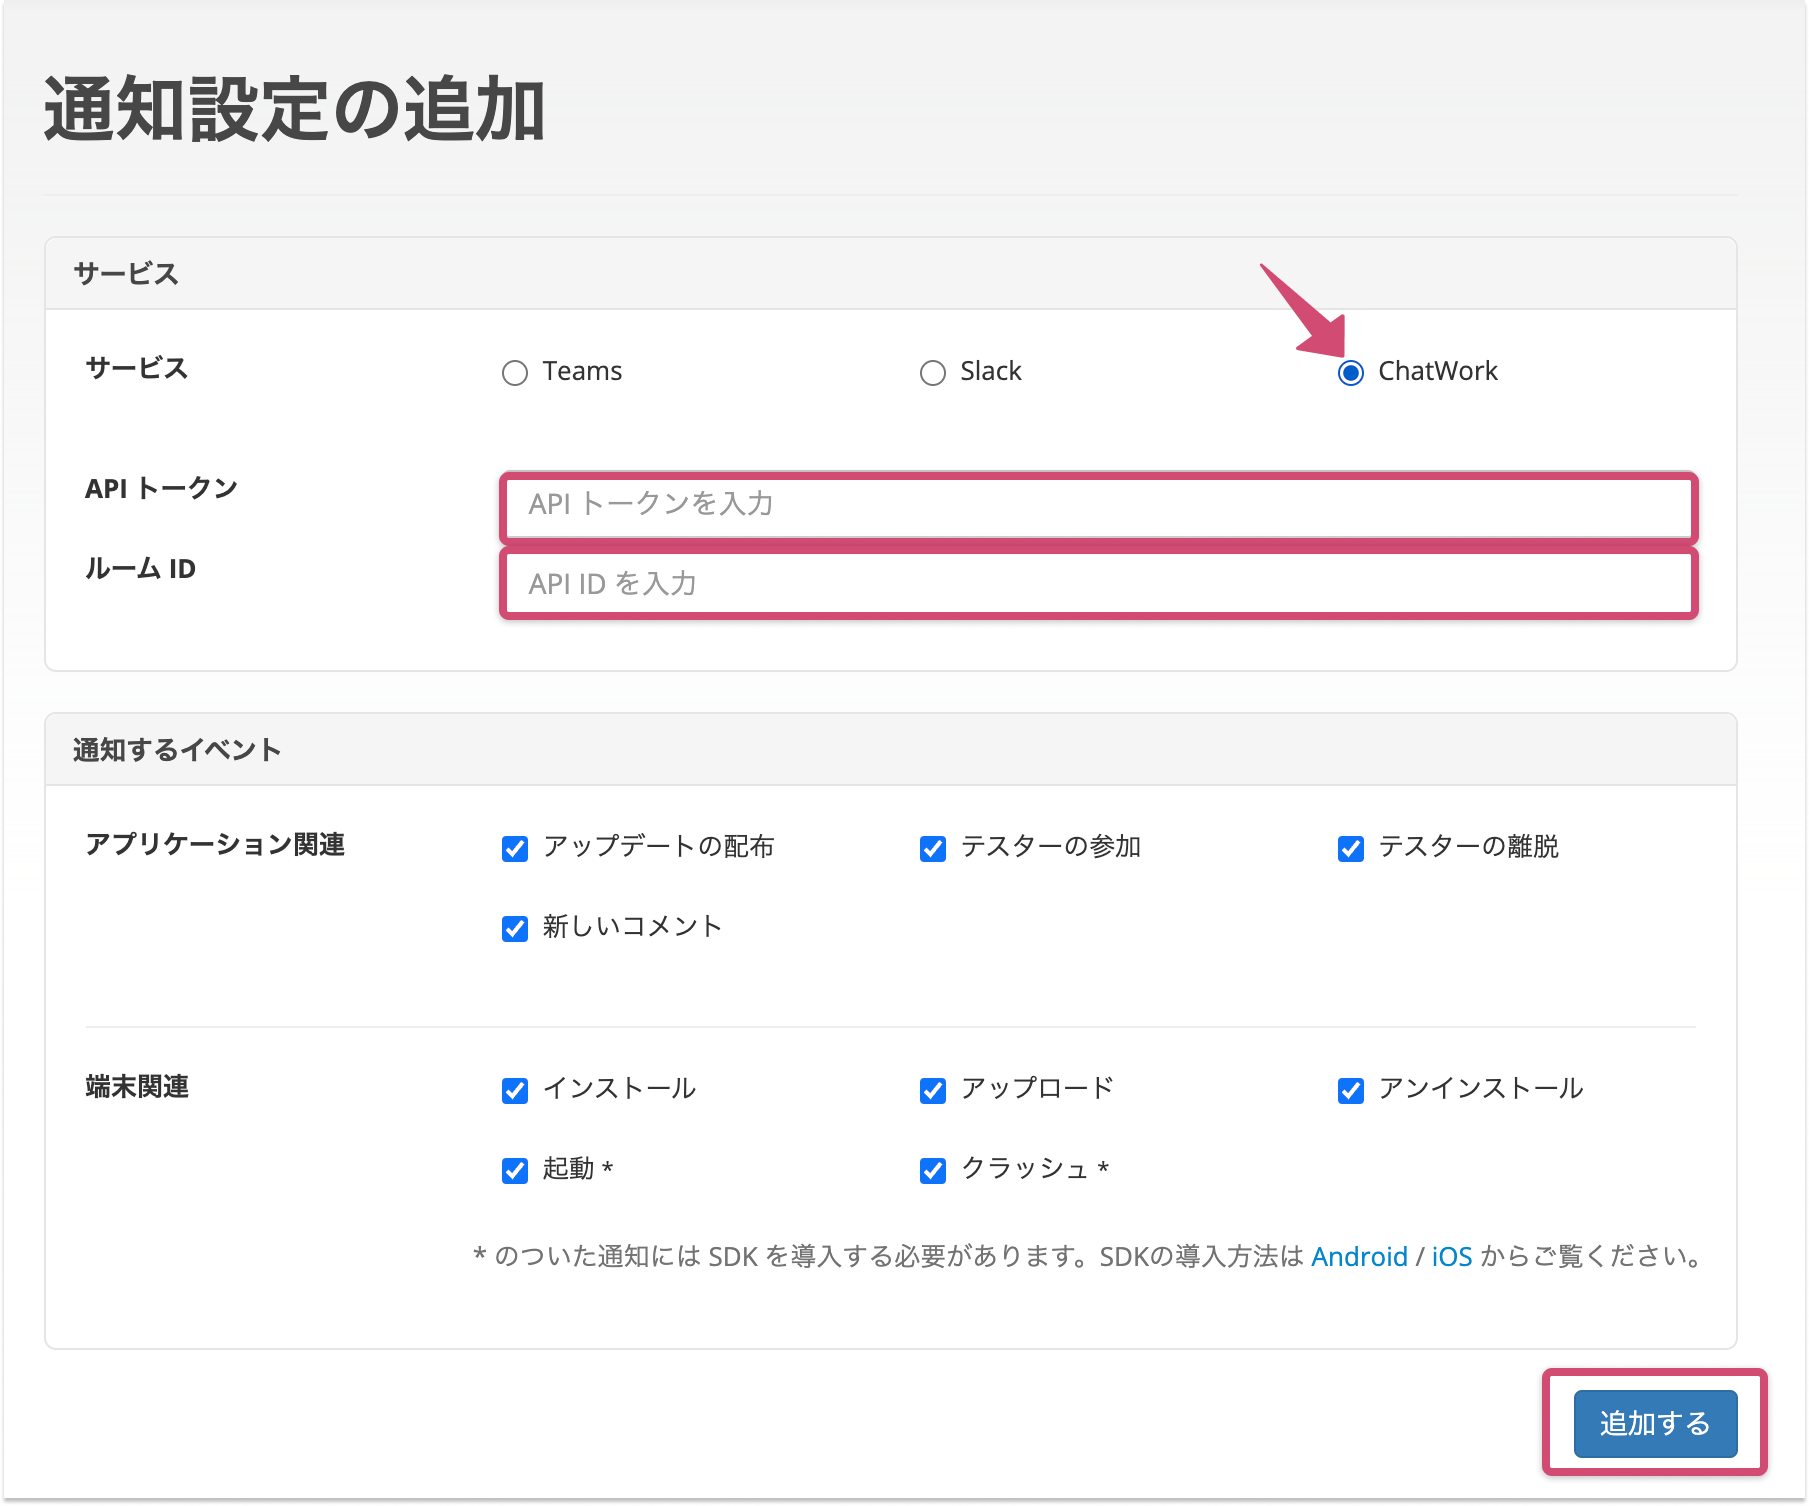Select the ChatWork radio button
Screen dimensions: 1809x1506
point(1350,373)
